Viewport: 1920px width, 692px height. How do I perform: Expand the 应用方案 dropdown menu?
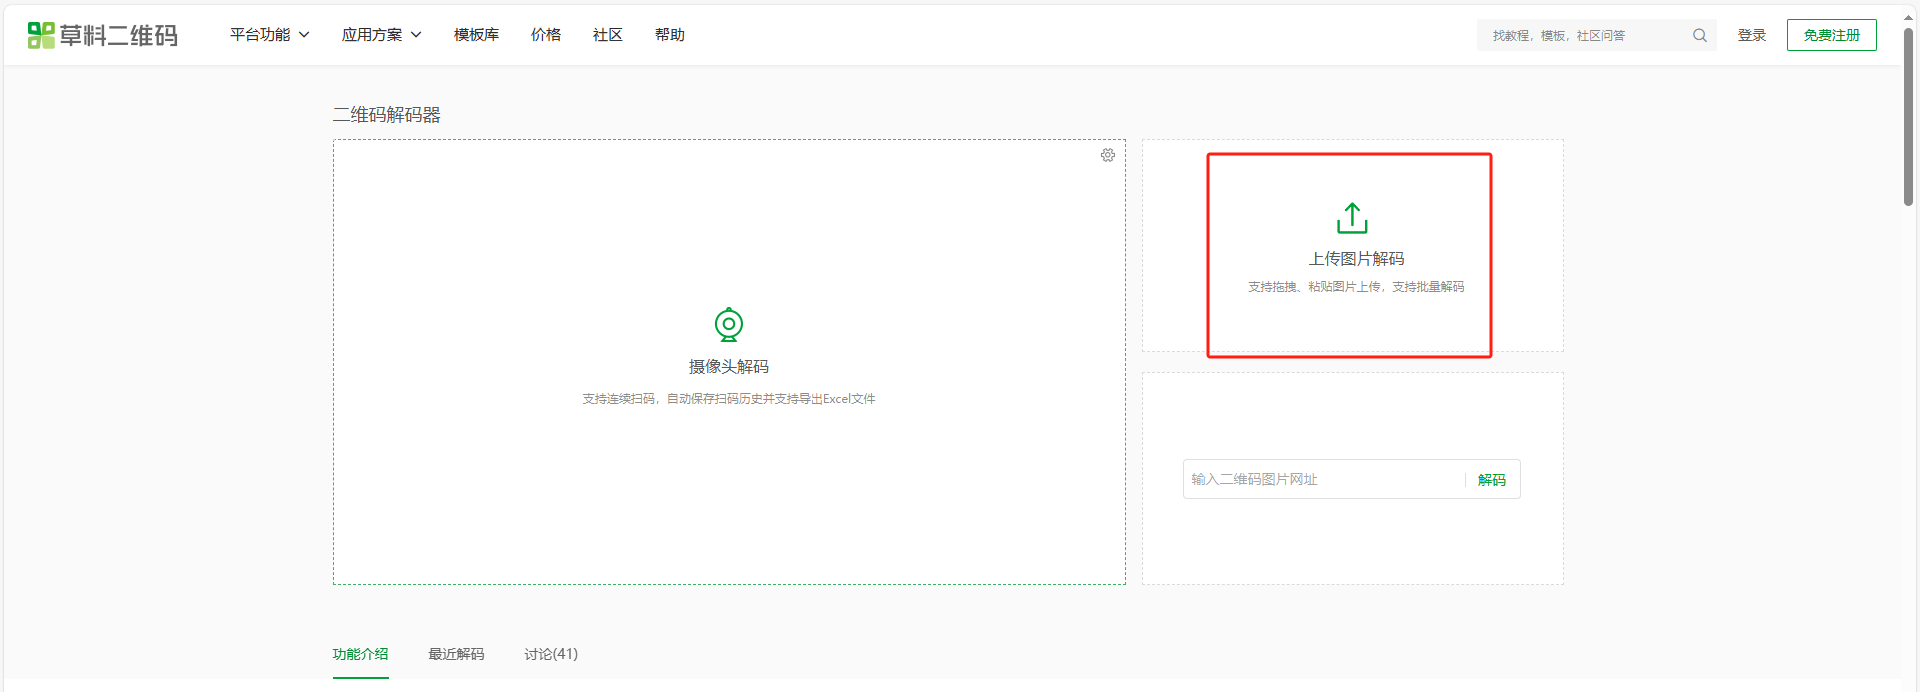[x=382, y=35]
